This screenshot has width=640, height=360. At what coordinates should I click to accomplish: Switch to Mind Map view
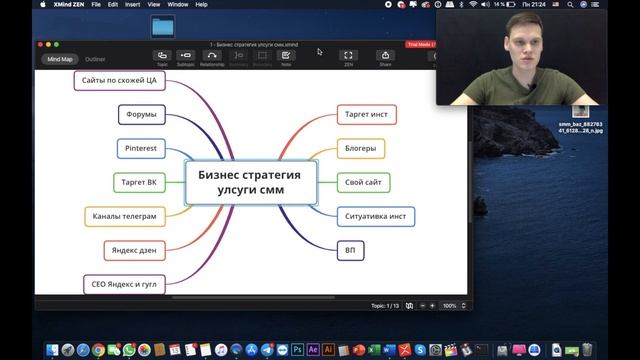pyautogui.click(x=60, y=59)
